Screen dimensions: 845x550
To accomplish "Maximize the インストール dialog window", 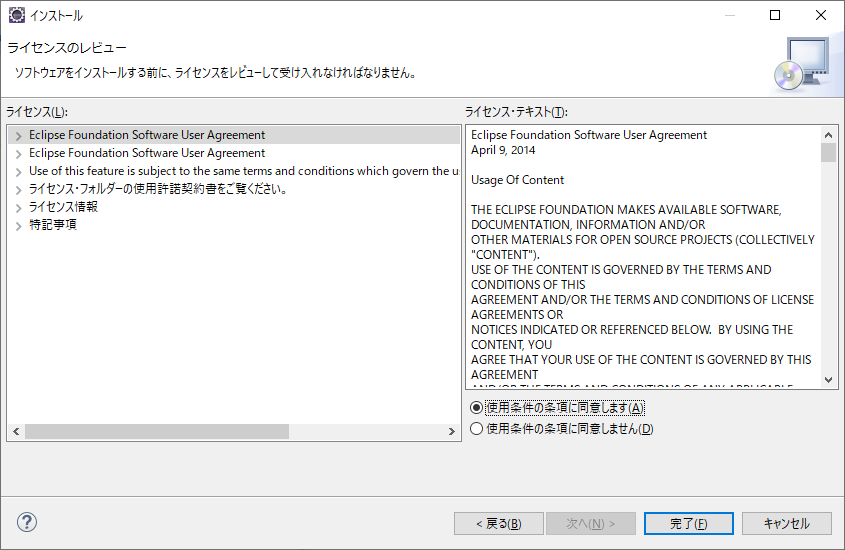I will [774, 15].
